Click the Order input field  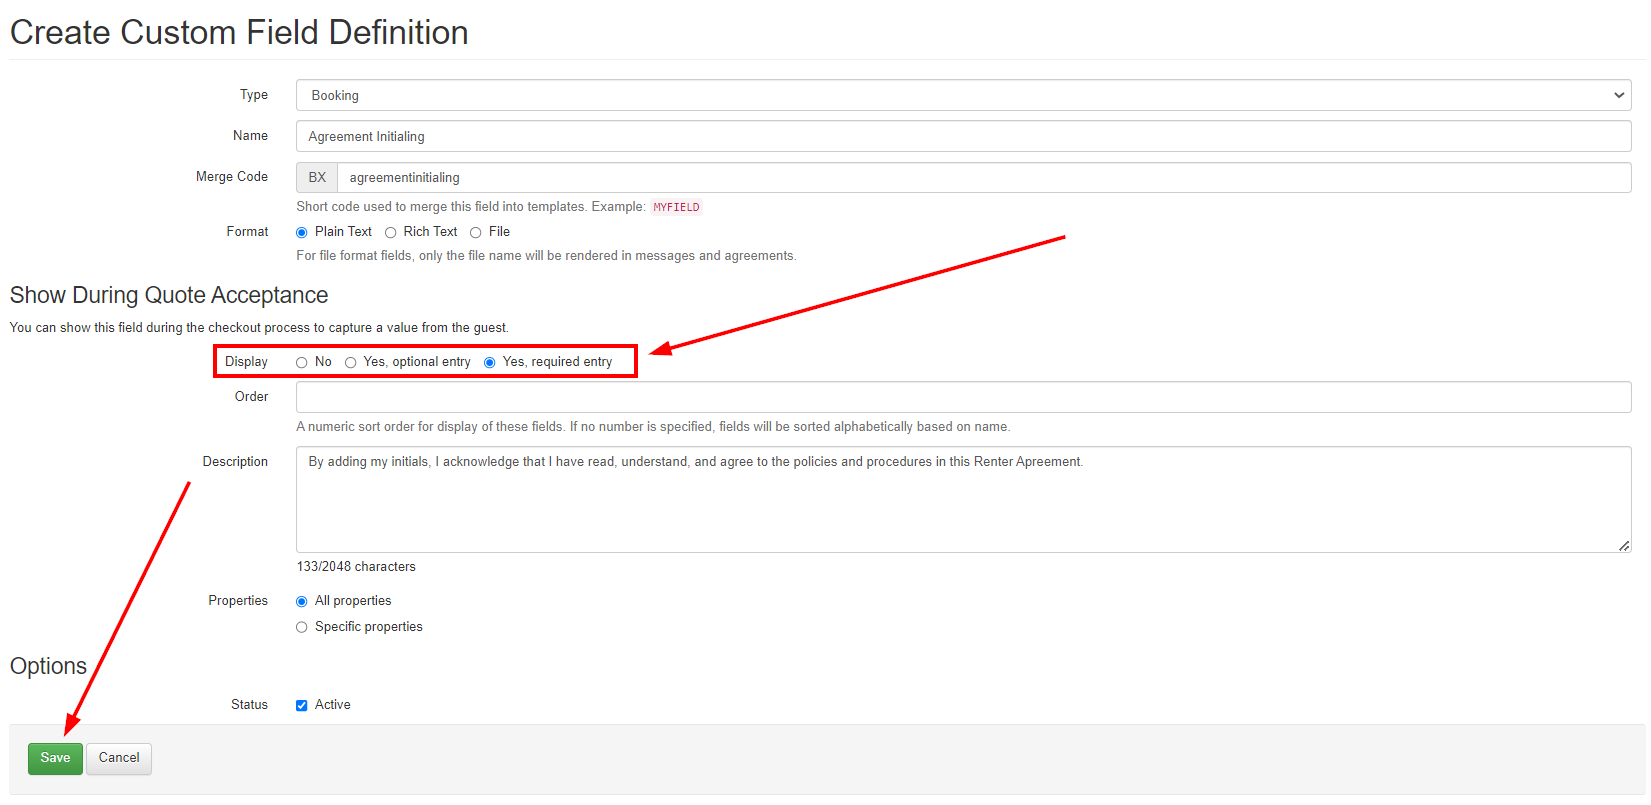coord(962,397)
